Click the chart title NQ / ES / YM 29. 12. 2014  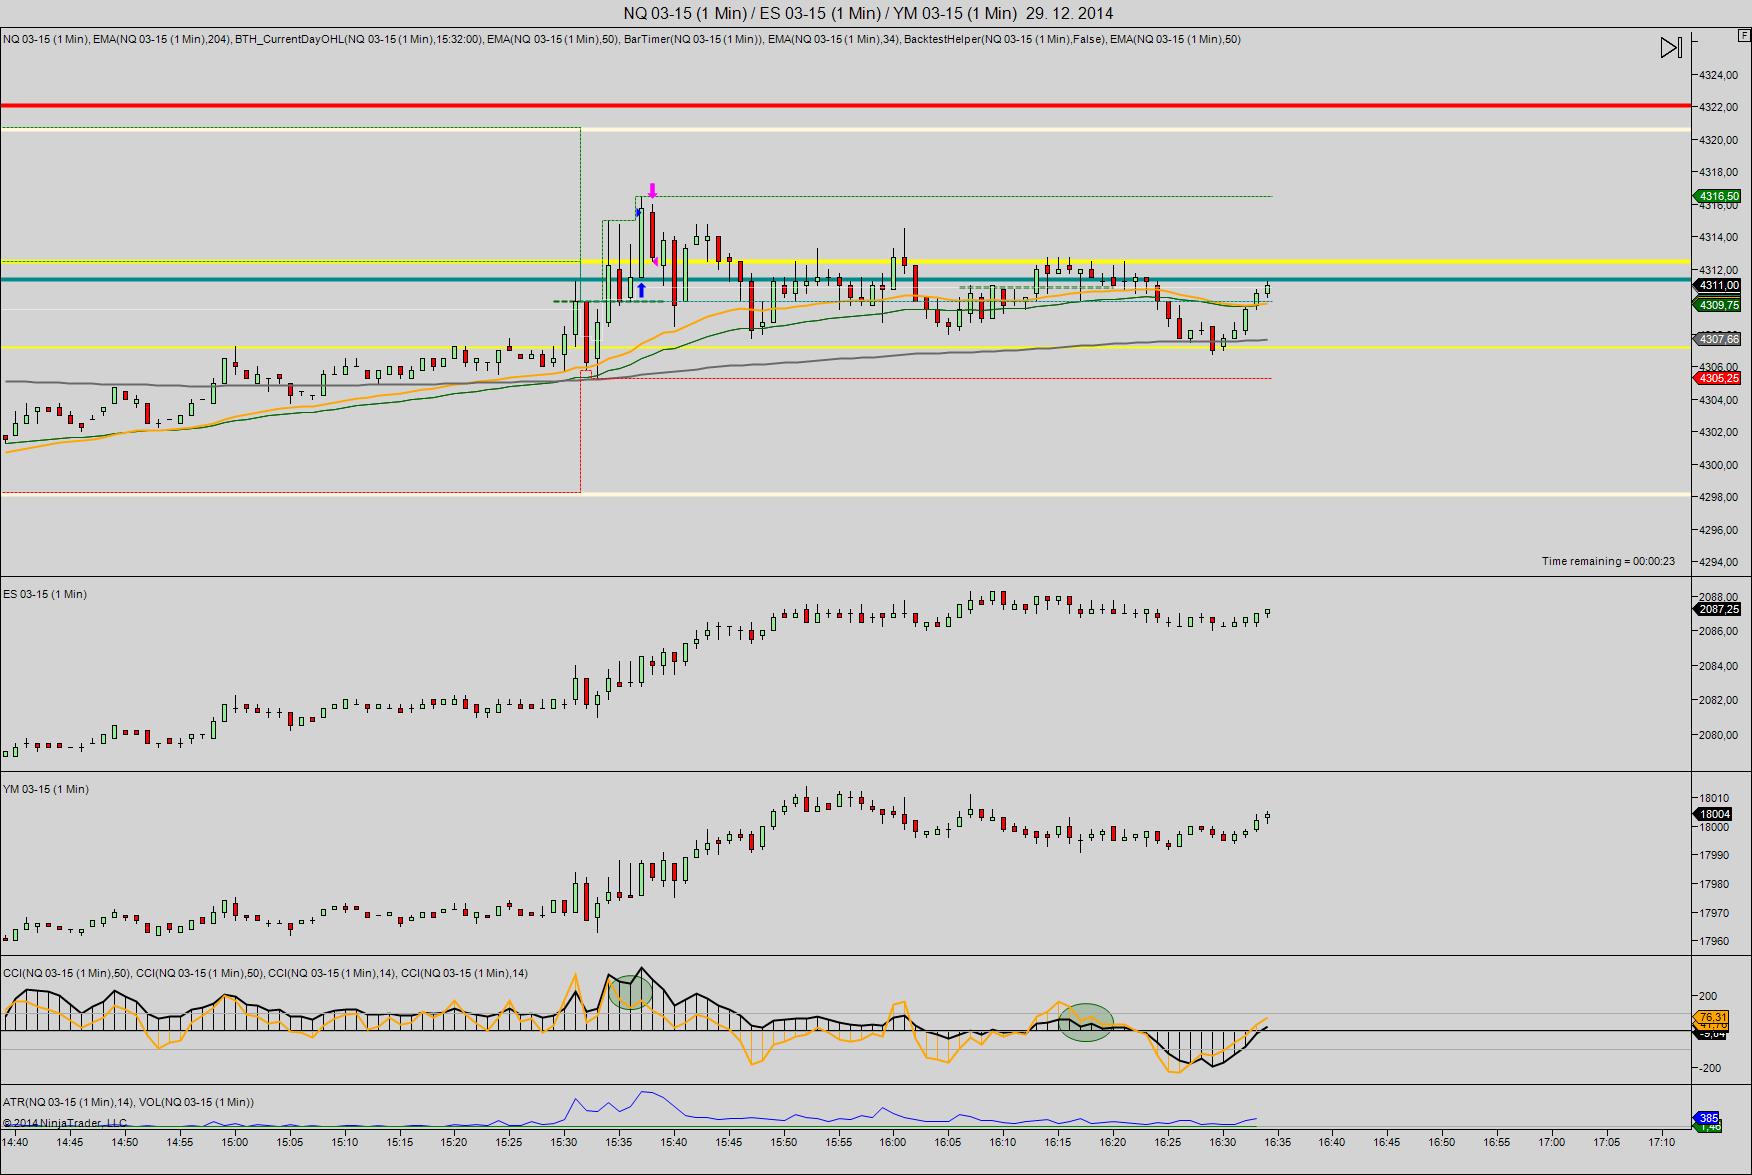[x=868, y=13]
